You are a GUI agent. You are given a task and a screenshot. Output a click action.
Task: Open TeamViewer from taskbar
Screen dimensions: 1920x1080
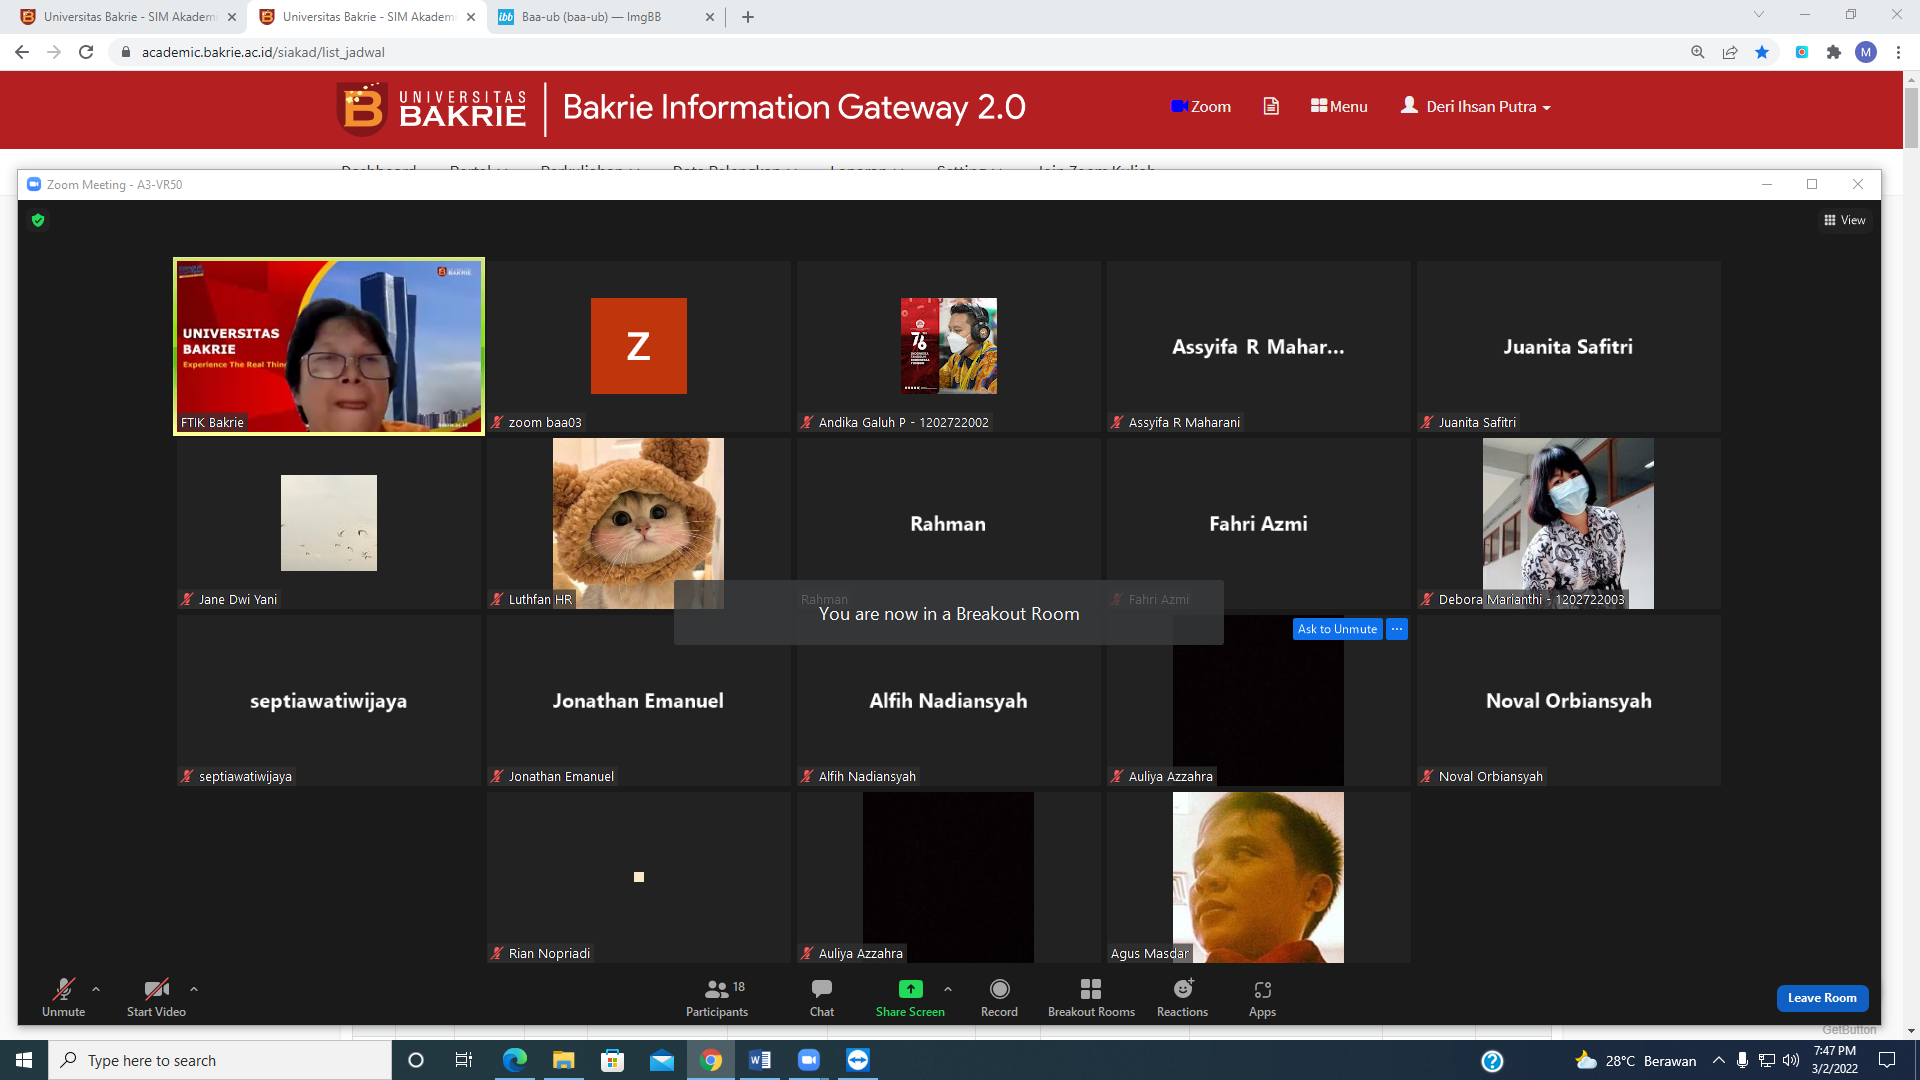click(x=857, y=1060)
